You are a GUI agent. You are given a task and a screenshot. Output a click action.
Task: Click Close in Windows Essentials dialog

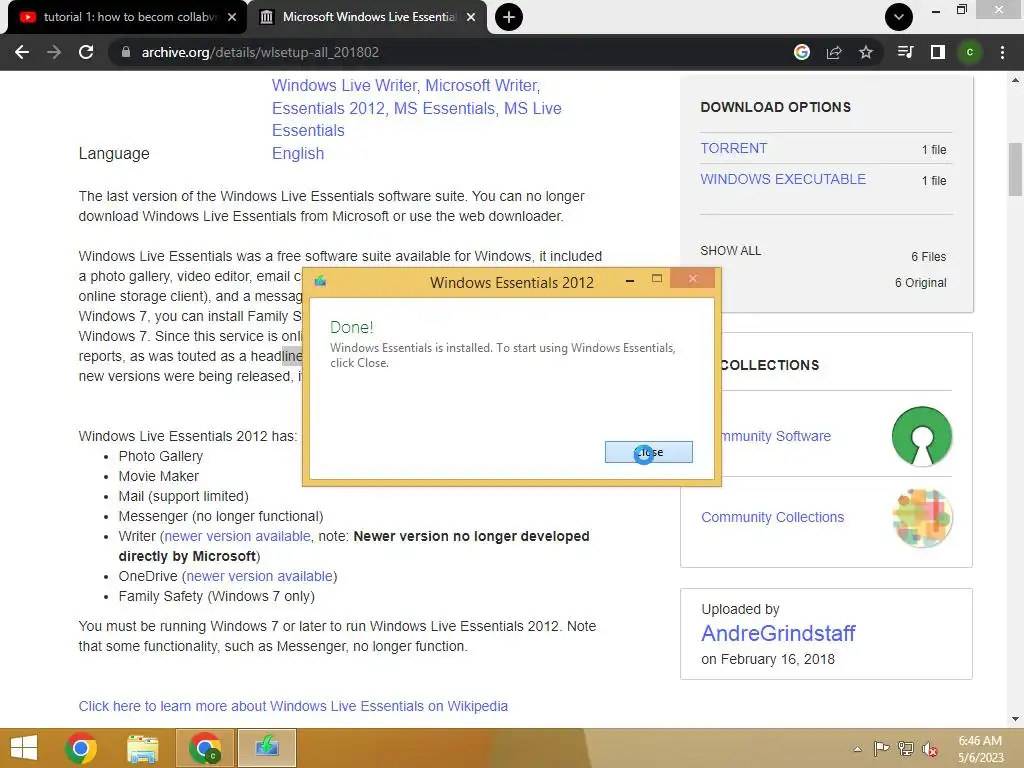tap(648, 452)
